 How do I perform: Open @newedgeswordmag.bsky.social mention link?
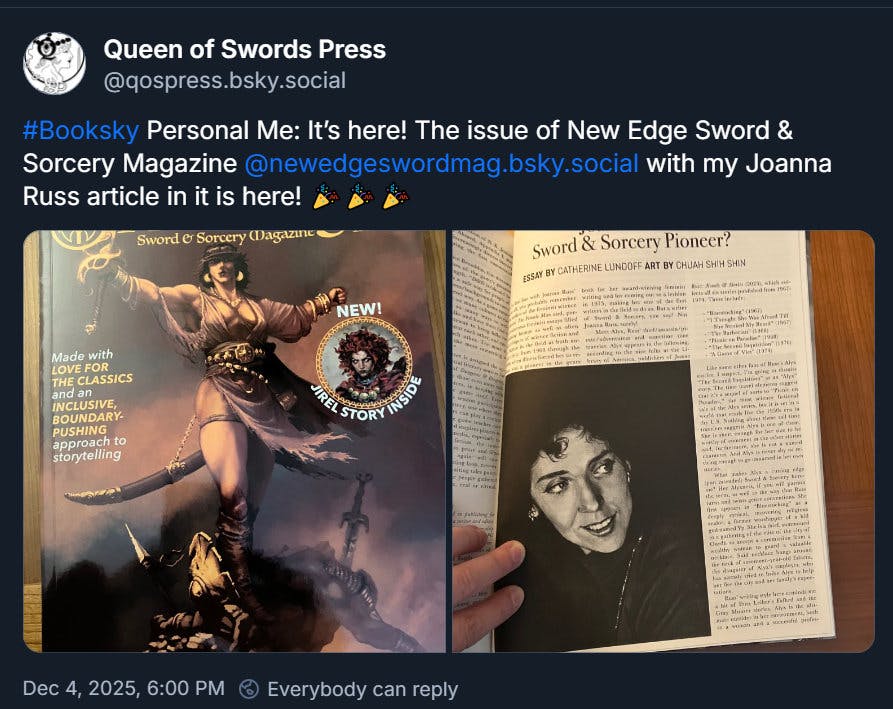click(x=441, y=164)
